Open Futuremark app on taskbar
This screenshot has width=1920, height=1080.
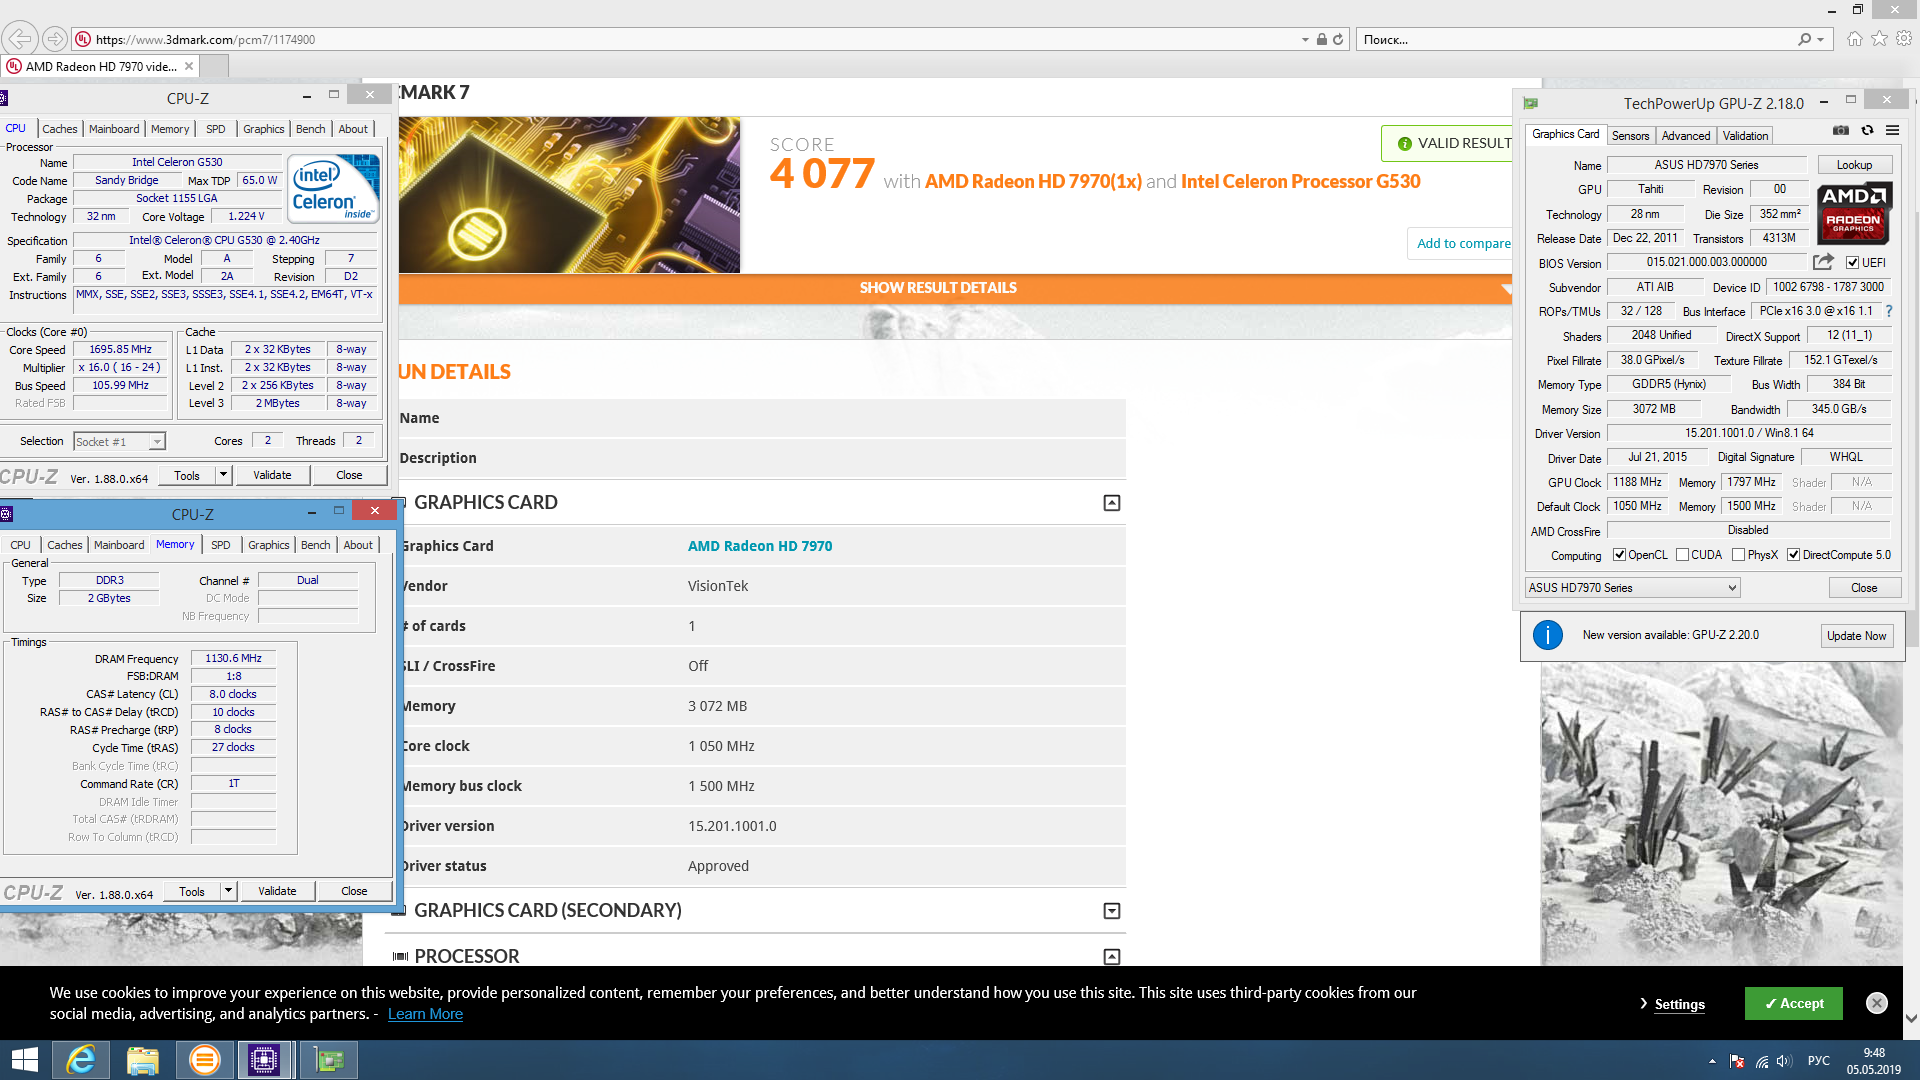[205, 1060]
